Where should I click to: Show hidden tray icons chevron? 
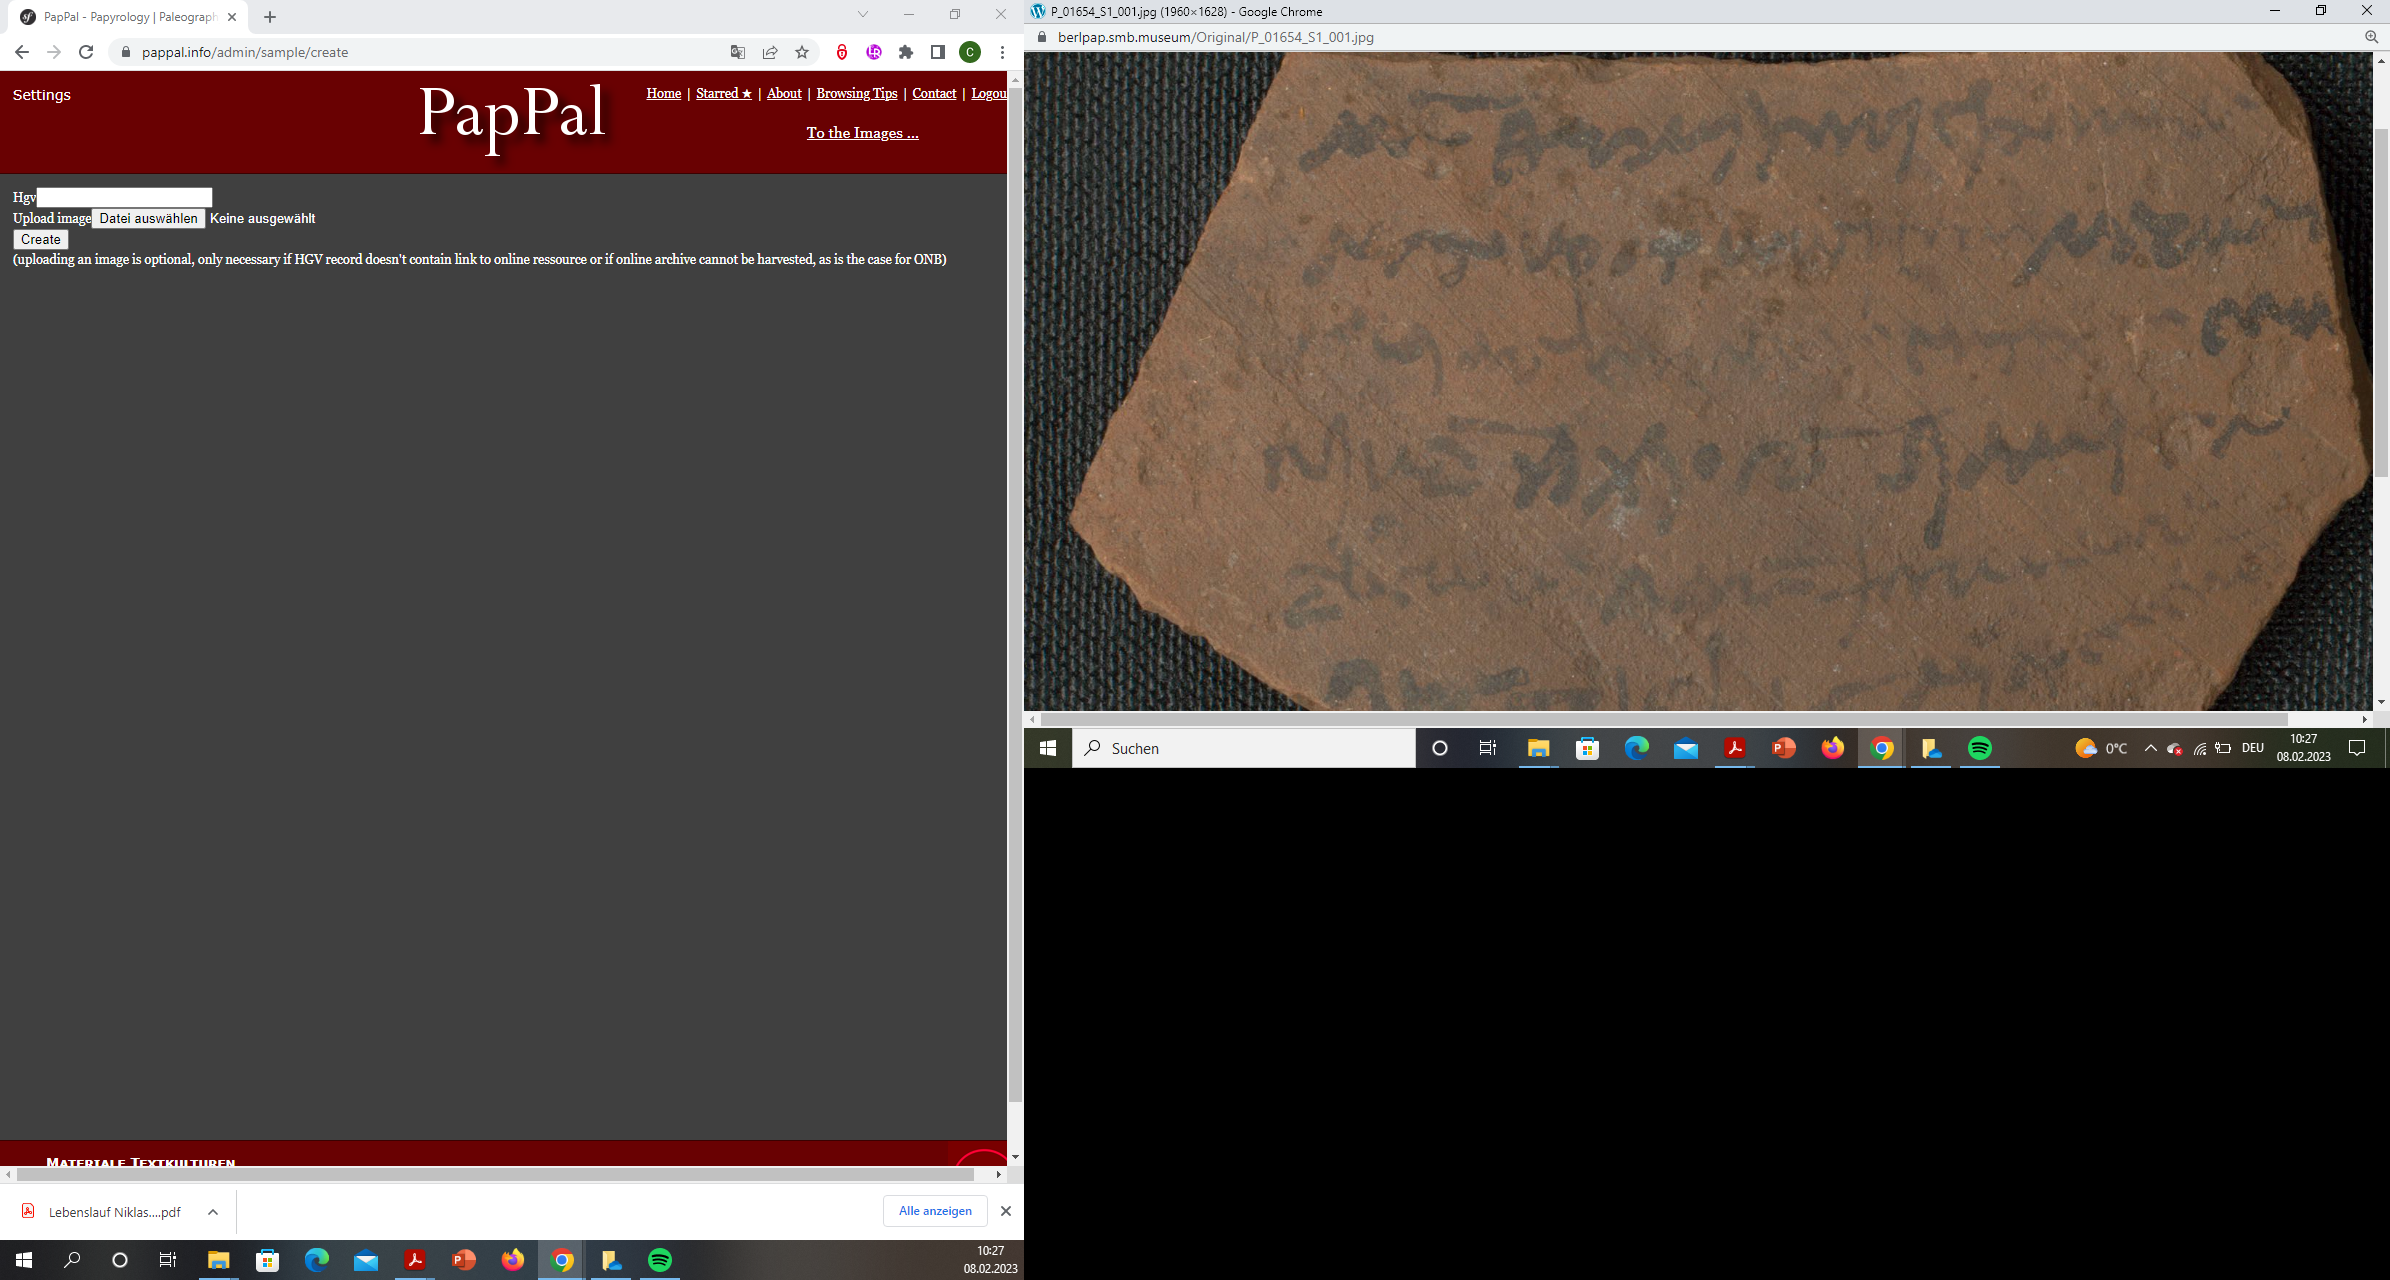pos(2150,748)
